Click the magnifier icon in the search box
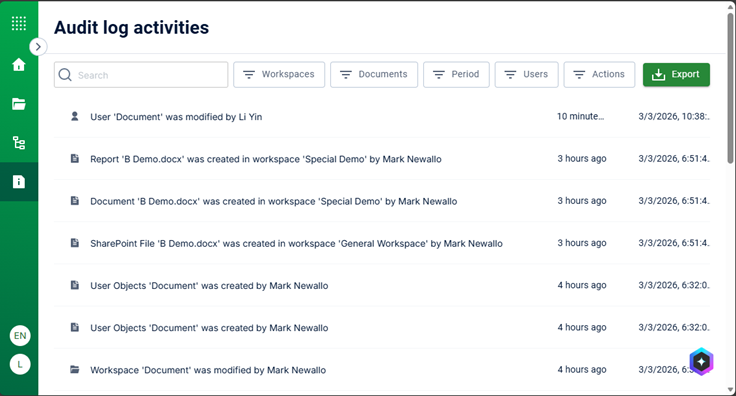The width and height of the screenshot is (736, 396). pyautogui.click(x=65, y=75)
